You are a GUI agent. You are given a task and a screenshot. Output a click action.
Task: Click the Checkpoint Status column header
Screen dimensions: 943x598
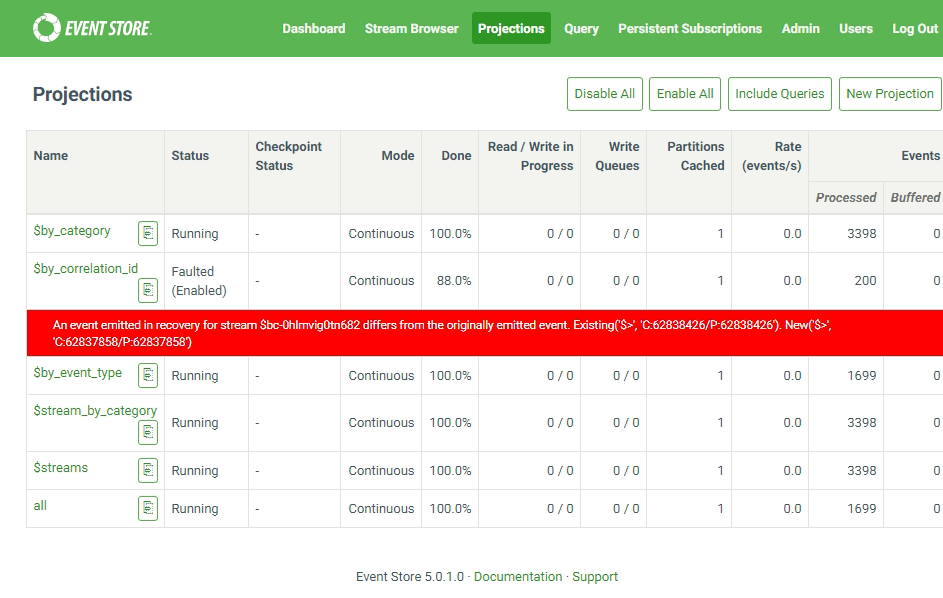[289, 156]
